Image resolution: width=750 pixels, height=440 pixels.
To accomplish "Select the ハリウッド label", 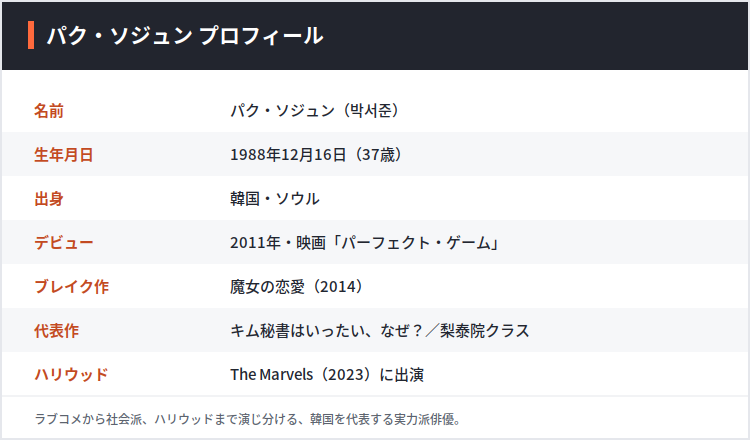I will (71, 374).
